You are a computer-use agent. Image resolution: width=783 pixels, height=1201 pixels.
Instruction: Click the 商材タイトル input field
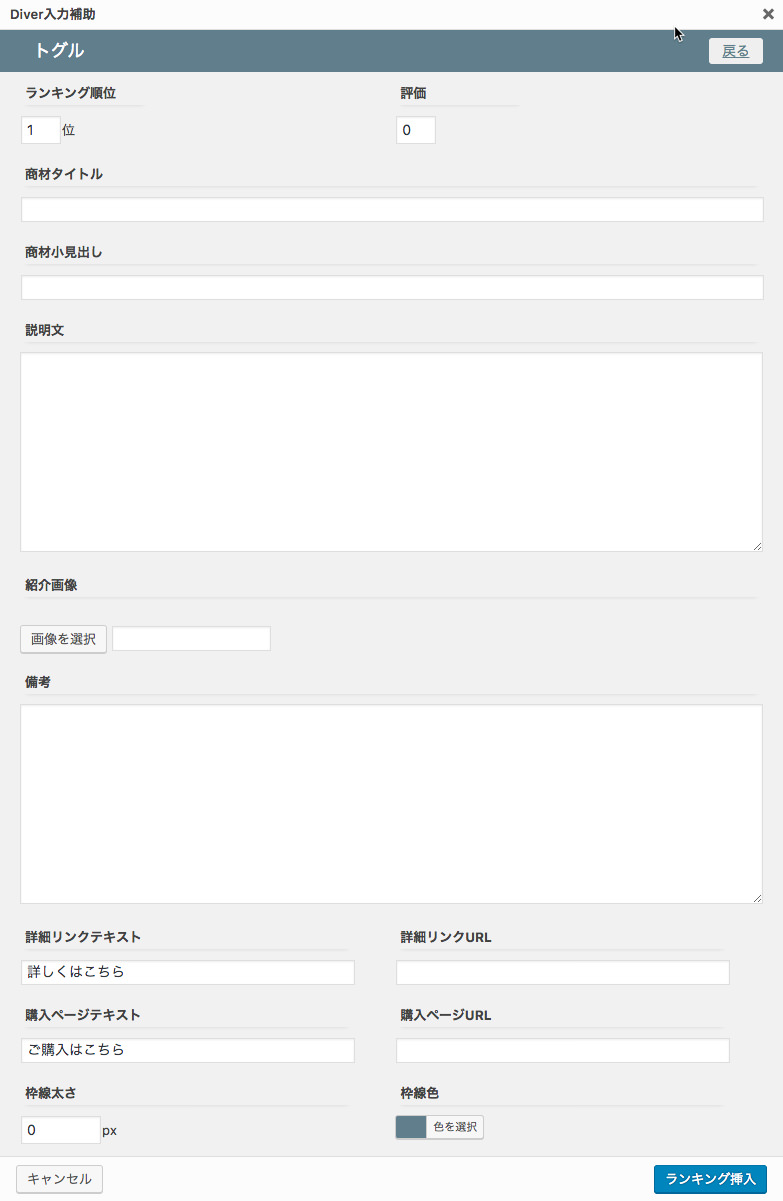(391, 209)
